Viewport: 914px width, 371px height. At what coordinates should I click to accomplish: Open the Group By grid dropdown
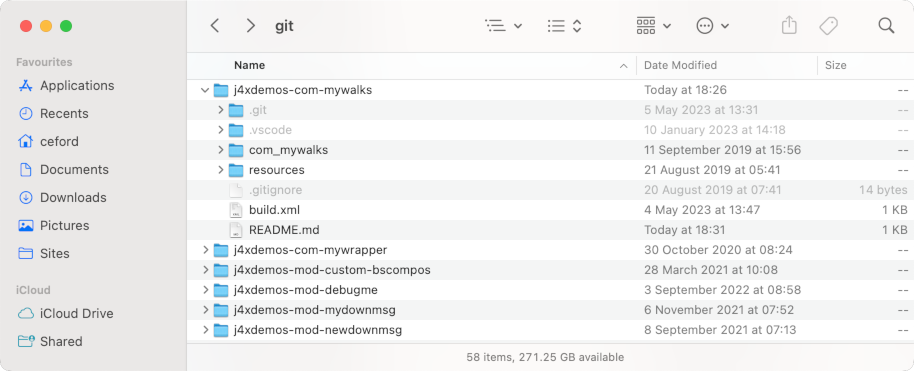pyautogui.click(x=653, y=26)
